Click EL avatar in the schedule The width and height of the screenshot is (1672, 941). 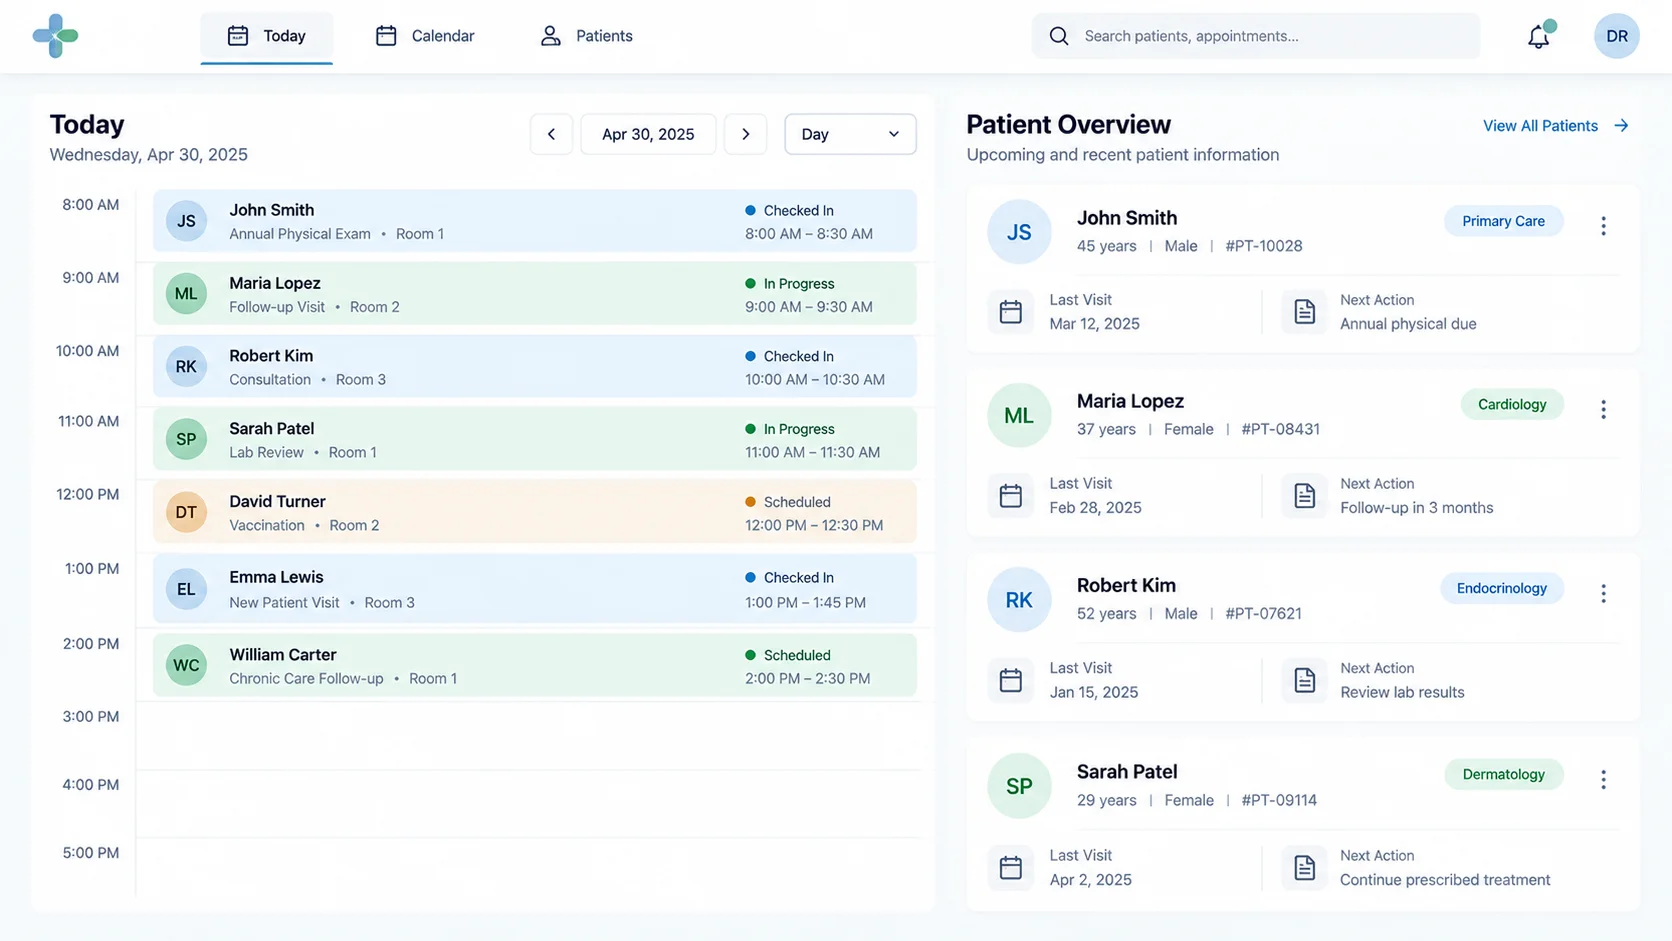(x=186, y=589)
